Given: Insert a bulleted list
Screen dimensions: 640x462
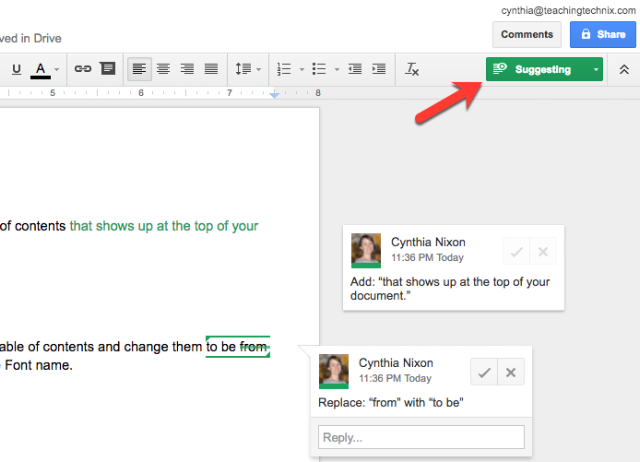Looking at the screenshot, I should pyautogui.click(x=319, y=69).
